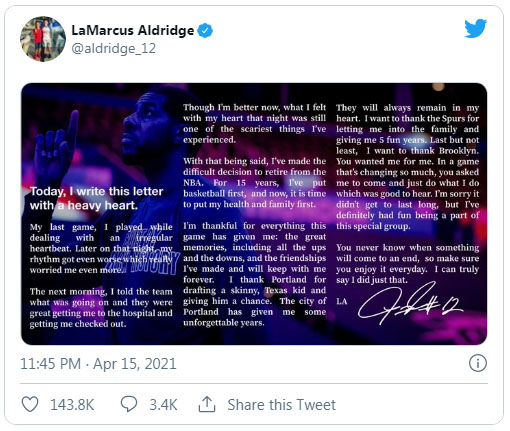Click the handwritten #12 signature in the image
This screenshot has height=431, width=510.
410,304
